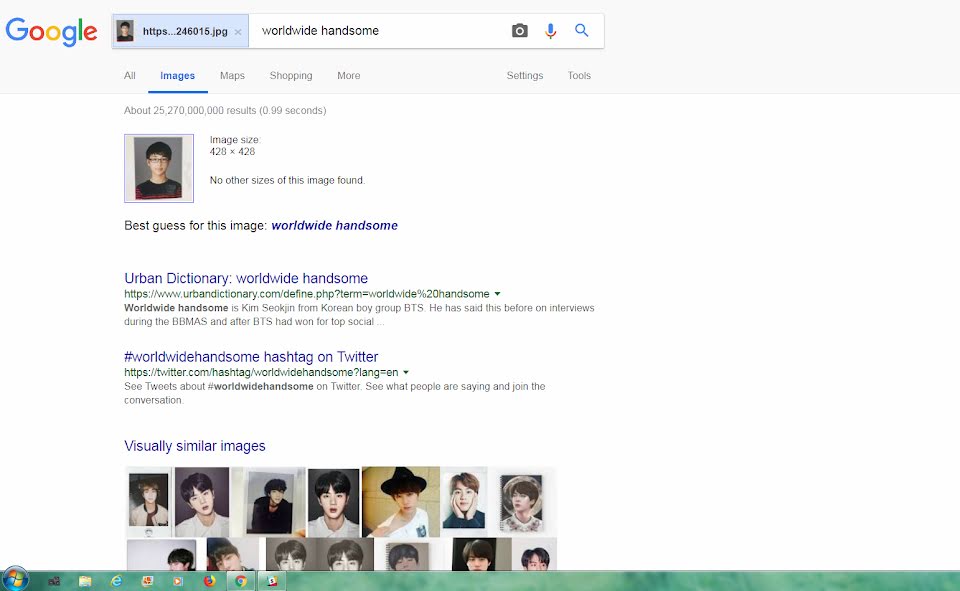Launch Windows Media Player from taskbar
The height and width of the screenshot is (591, 960).
pos(178,581)
